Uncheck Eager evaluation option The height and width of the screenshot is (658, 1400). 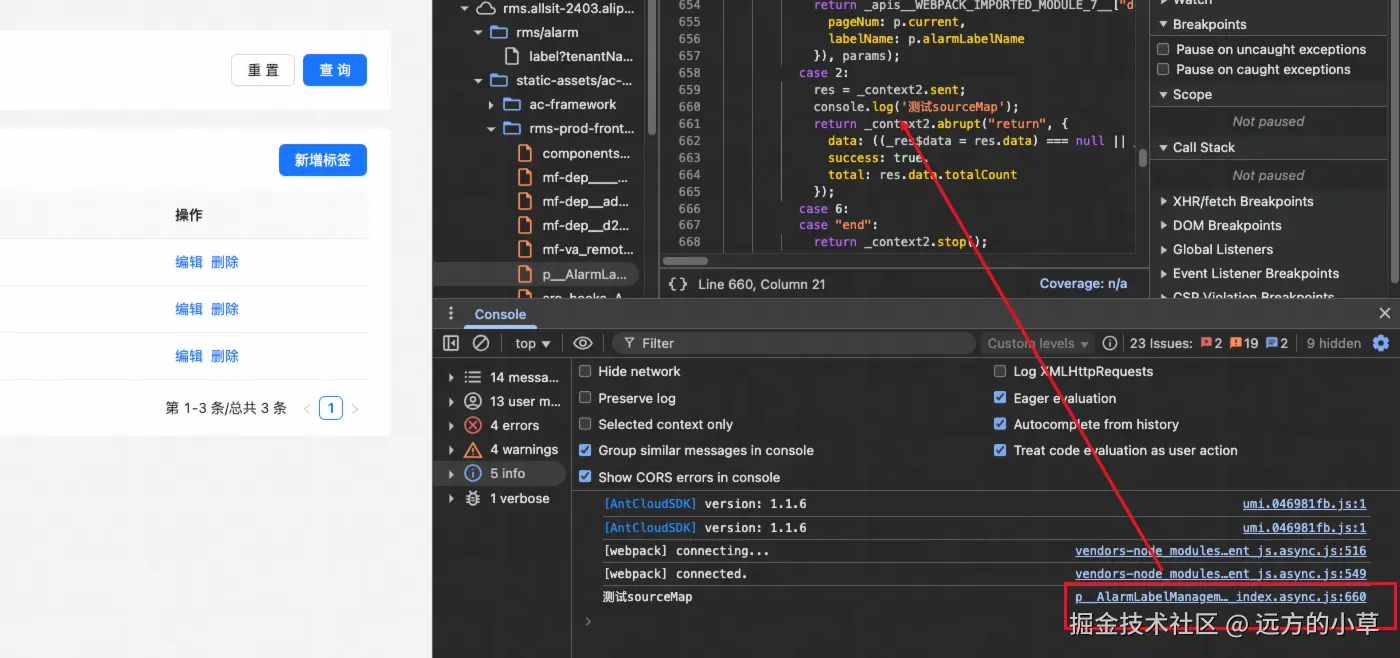[x=1000, y=398]
